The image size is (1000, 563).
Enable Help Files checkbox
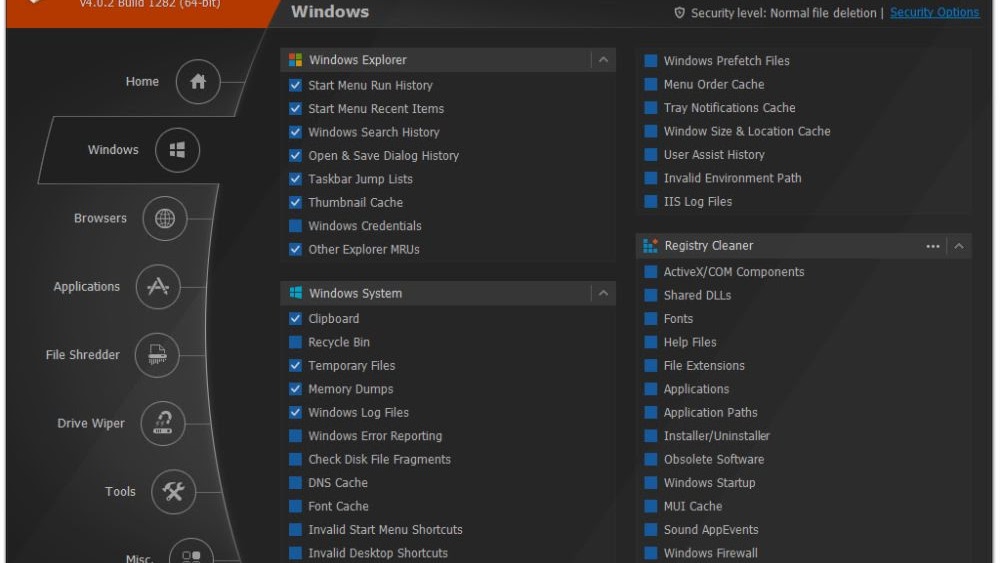(651, 342)
